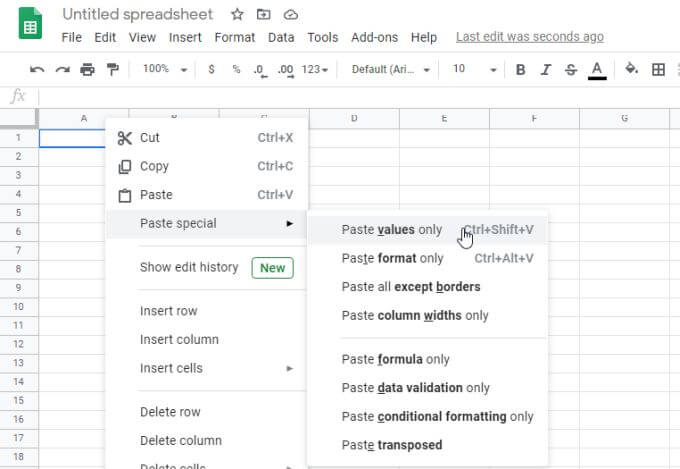Star the Untitled spreadsheet document
The height and width of the screenshot is (469, 680).
point(237,15)
